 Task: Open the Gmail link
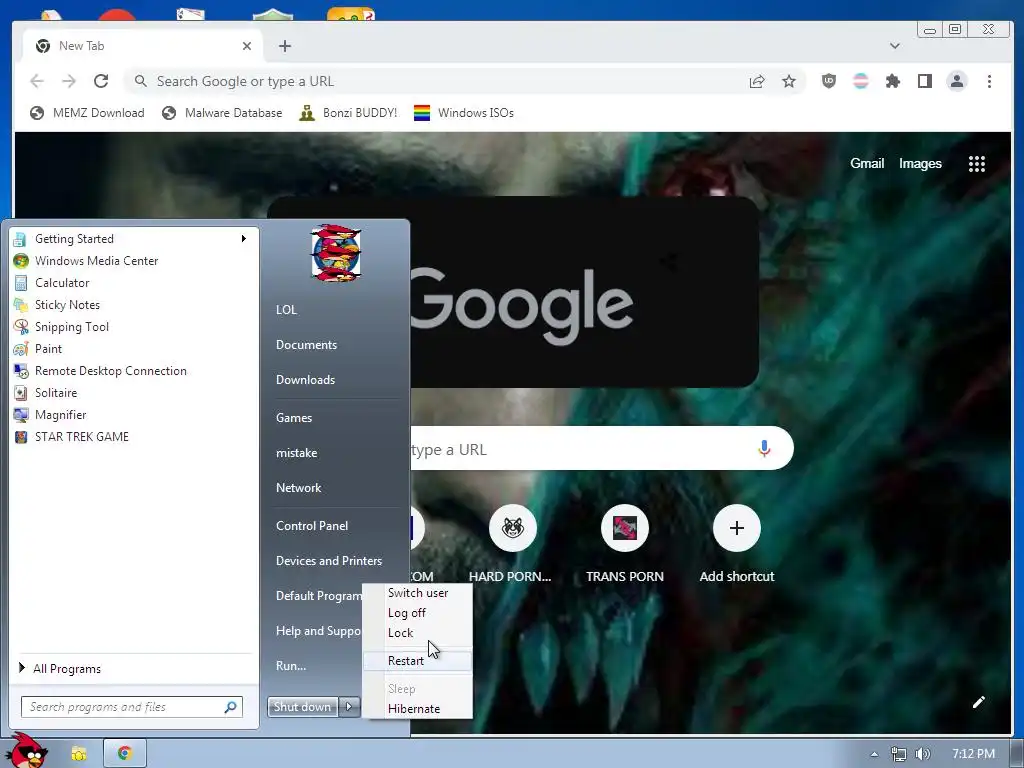click(x=867, y=163)
